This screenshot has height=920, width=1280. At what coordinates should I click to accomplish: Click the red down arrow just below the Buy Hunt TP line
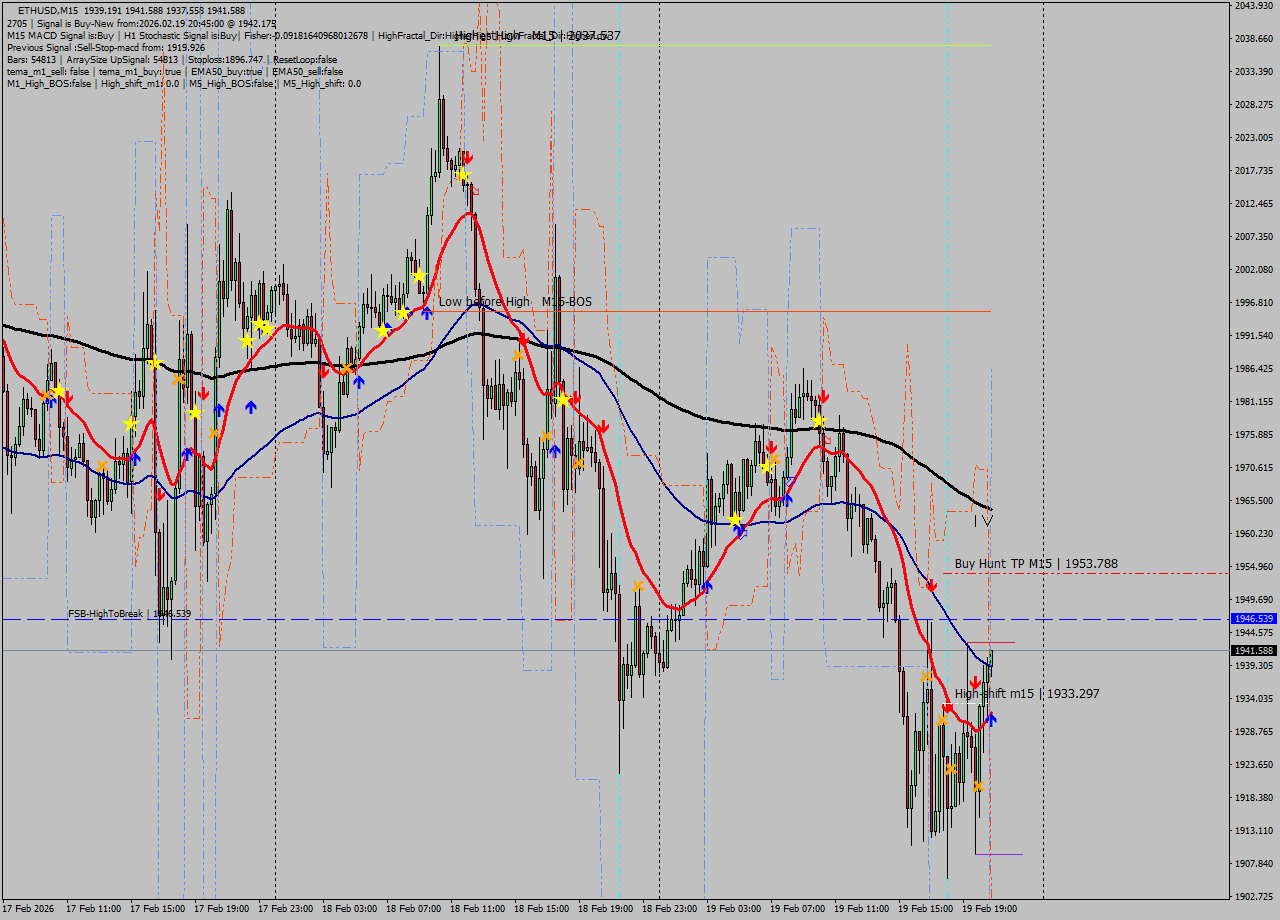coord(932,585)
